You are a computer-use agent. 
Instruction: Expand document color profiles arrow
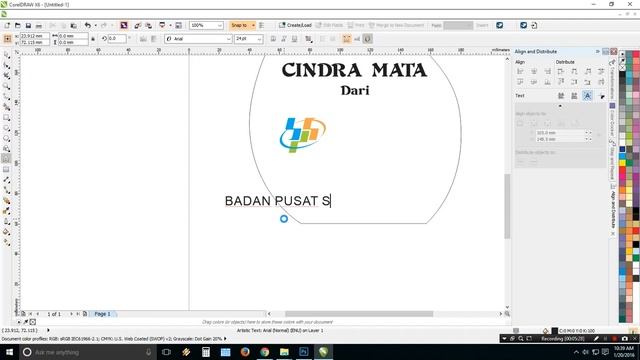[x=225, y=339]
